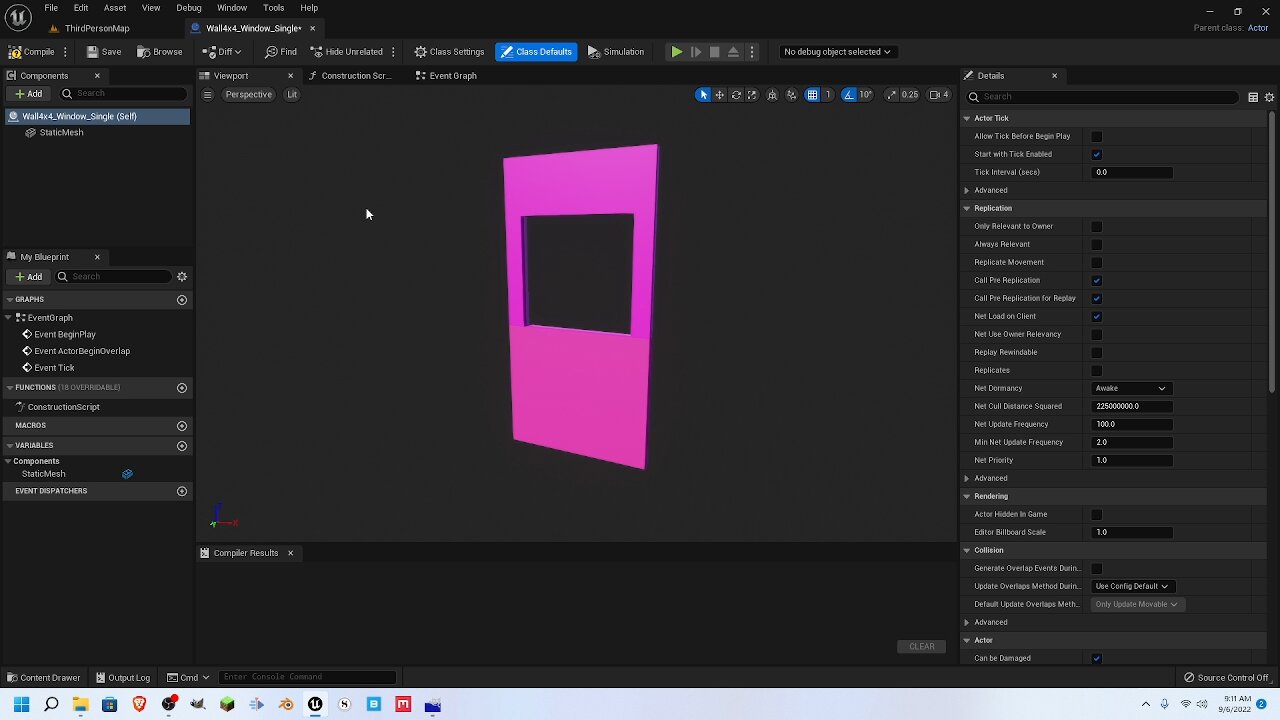The width and height of the screenshot is (1280, 720).
Task: Add a new function with plus icon
Action: pos(182,388)
